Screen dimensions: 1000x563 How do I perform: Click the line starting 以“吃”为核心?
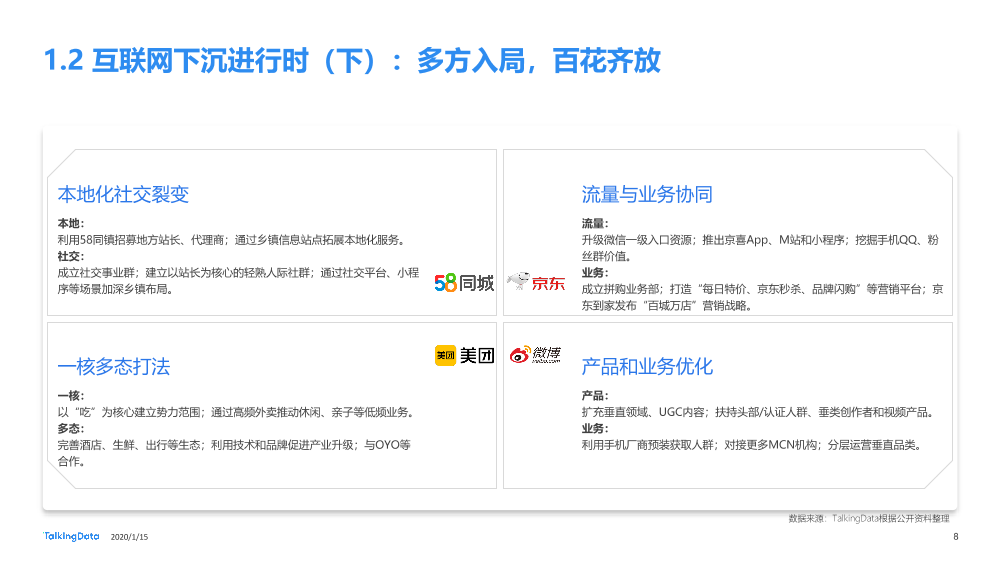(237, 412)
